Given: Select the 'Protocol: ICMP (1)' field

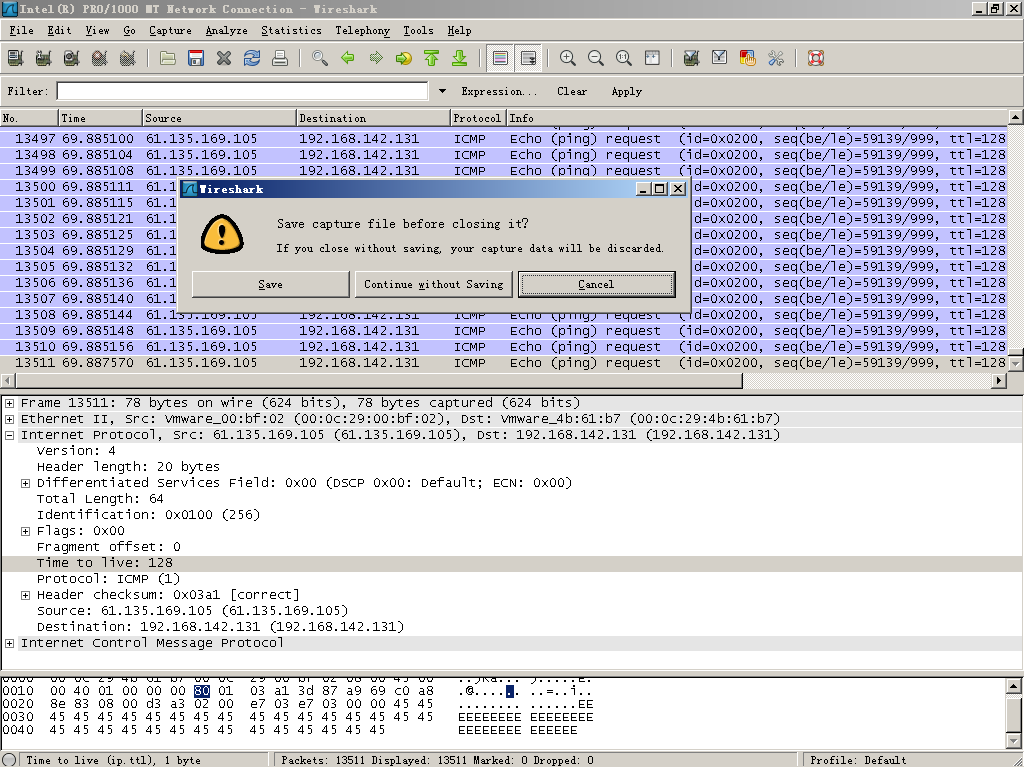Looking at the screenshot, I should 108,579.
